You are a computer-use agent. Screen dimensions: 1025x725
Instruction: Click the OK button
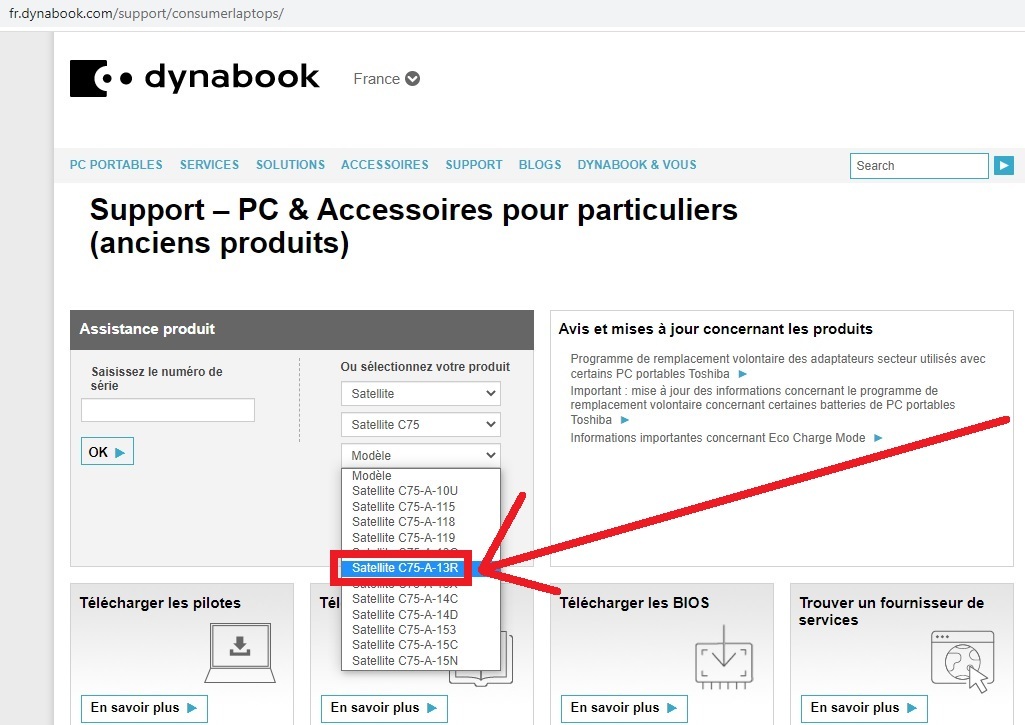tap(107, 452)
